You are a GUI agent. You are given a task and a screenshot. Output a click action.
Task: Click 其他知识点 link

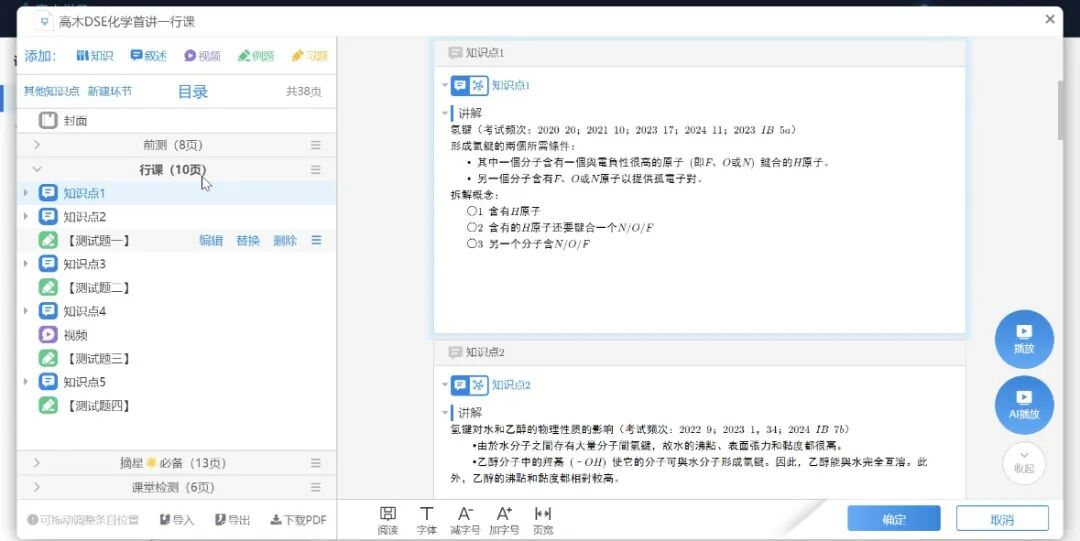tap(52, 91)
